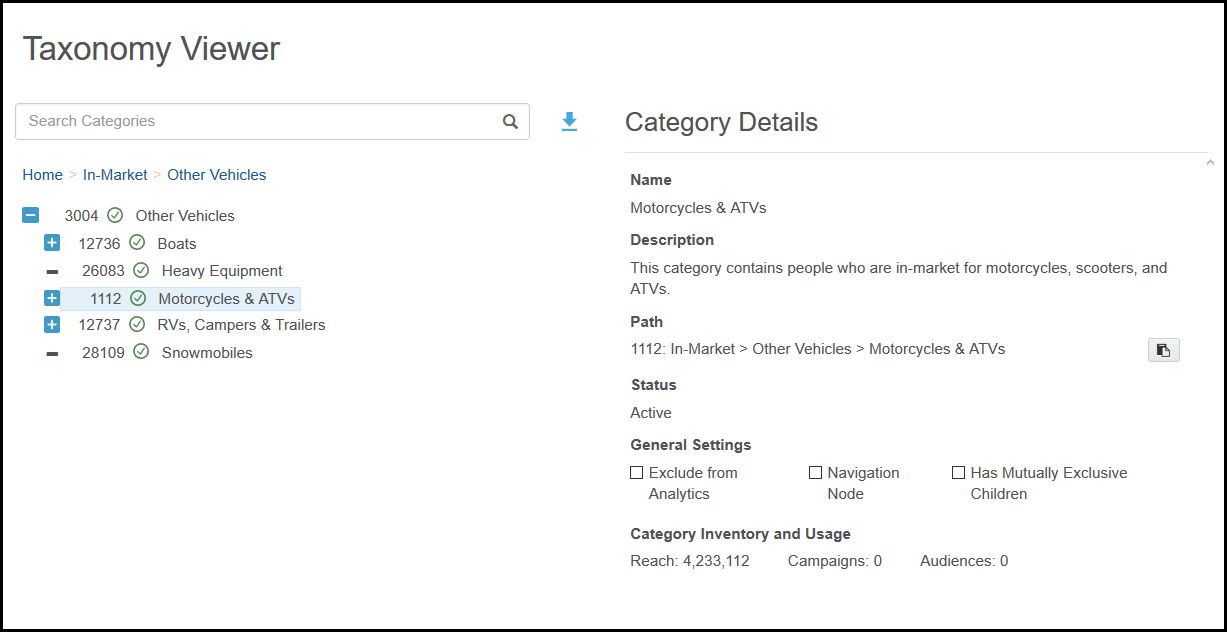This screenshot has width=1227, height=632.
Task: Click status check icon next to Heavy Equipment
Action: [141, 270]
